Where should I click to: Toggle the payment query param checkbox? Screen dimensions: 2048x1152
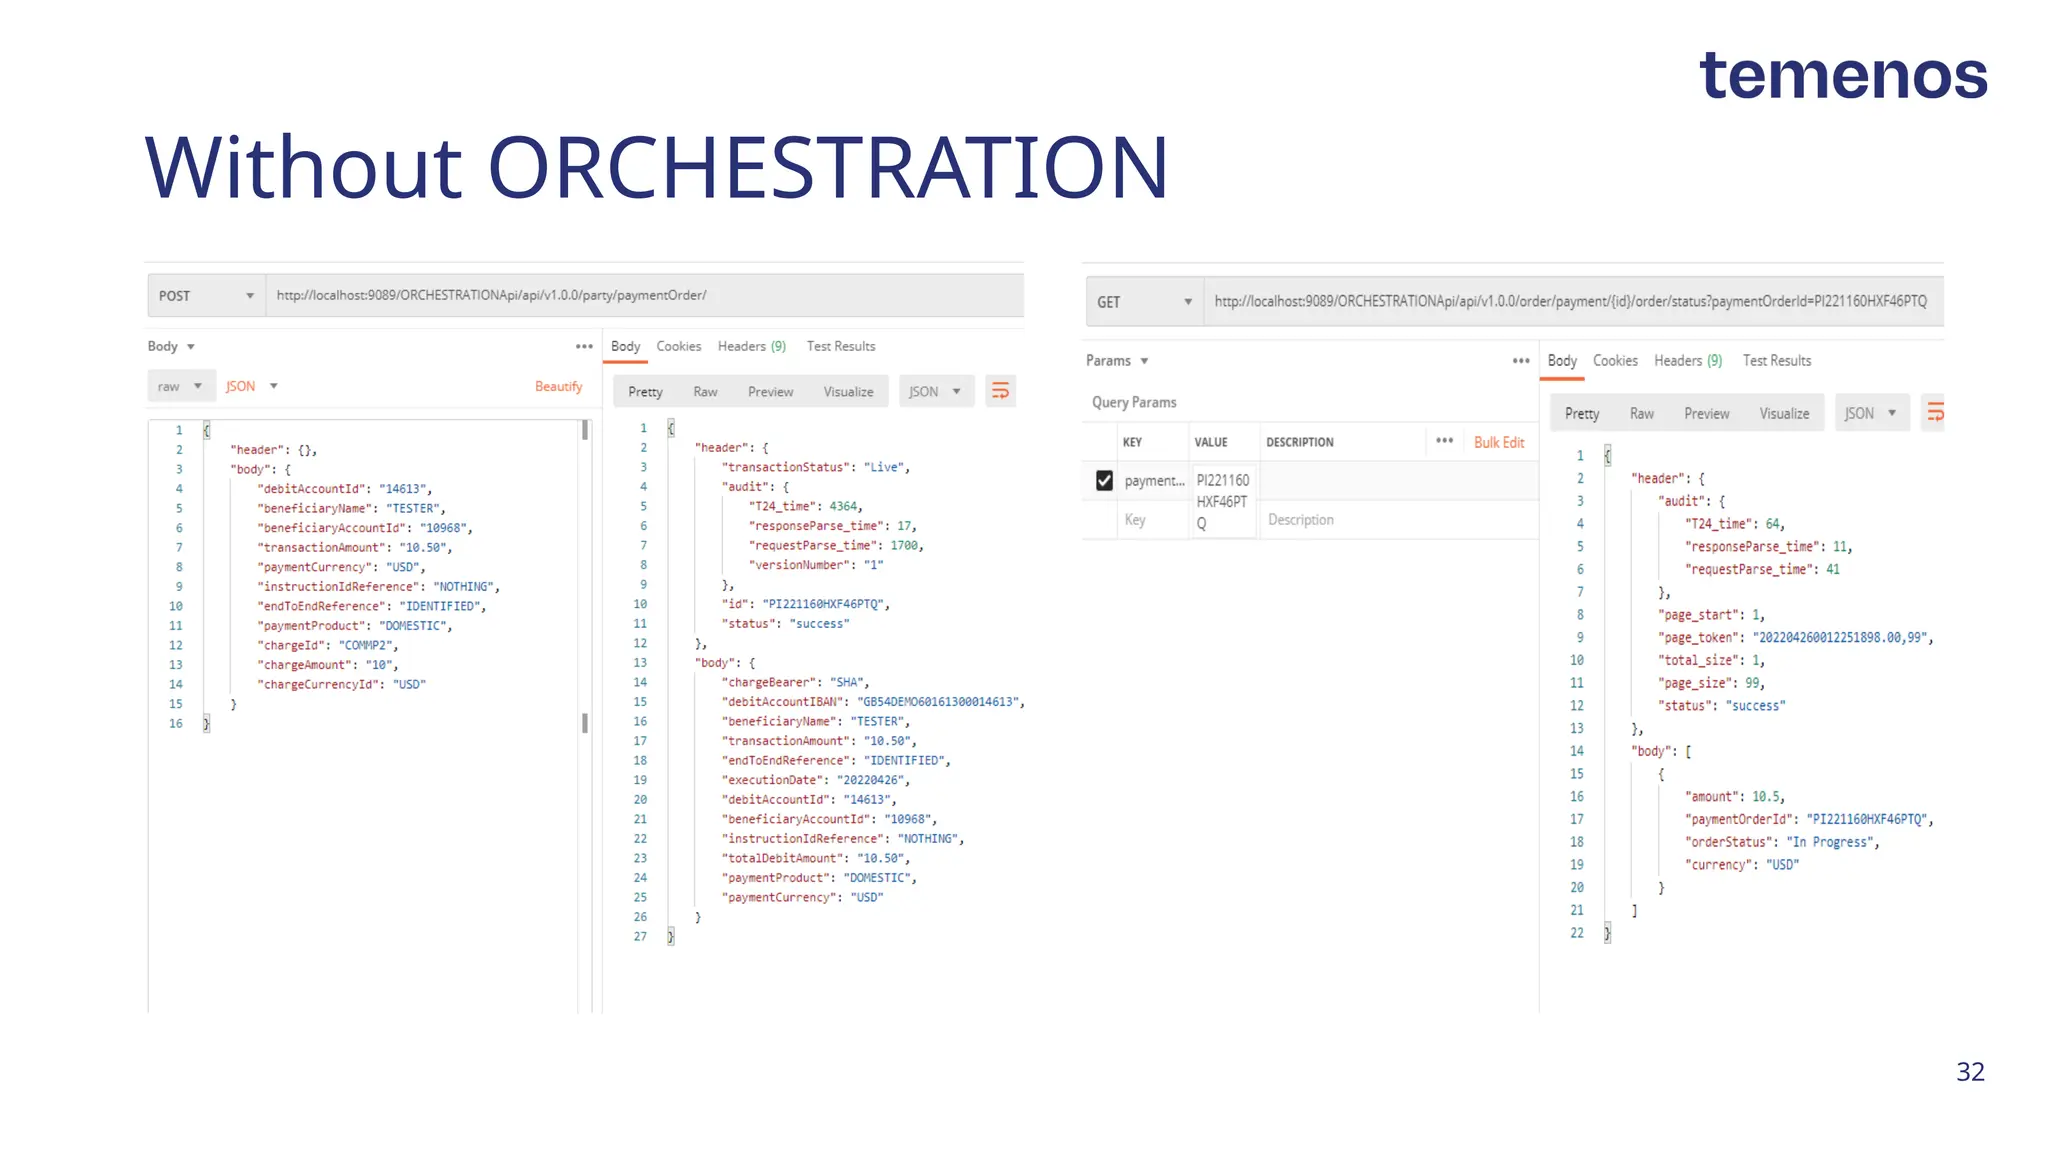1104,481
